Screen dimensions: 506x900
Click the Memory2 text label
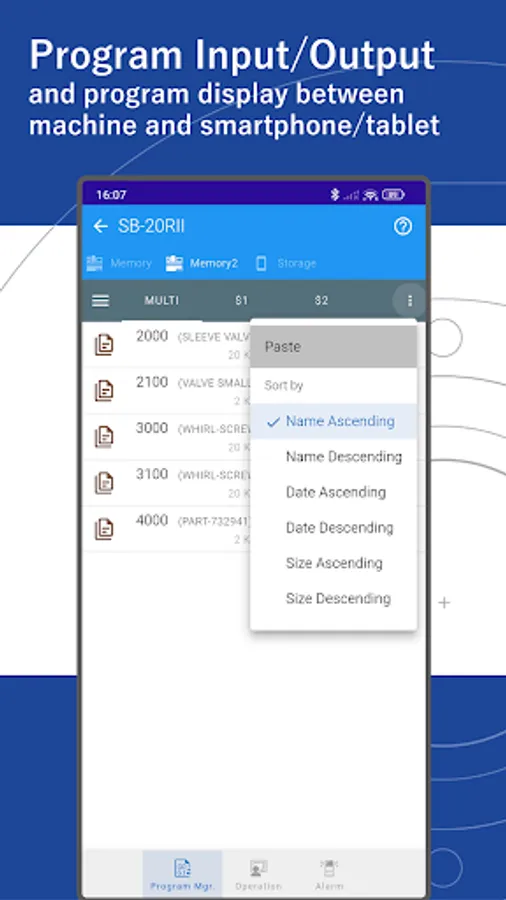[x=214, y=263]
